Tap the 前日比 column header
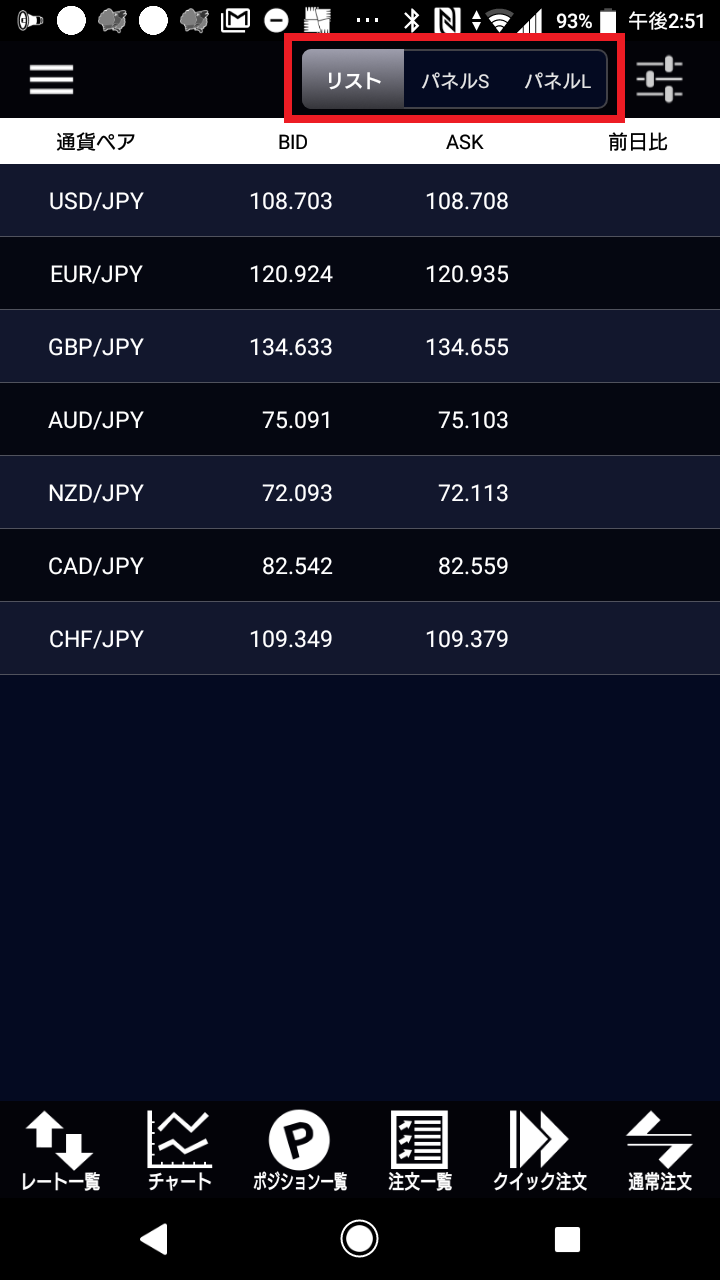The width and height of the screenshot is (720, 1280). coord(637,142)
